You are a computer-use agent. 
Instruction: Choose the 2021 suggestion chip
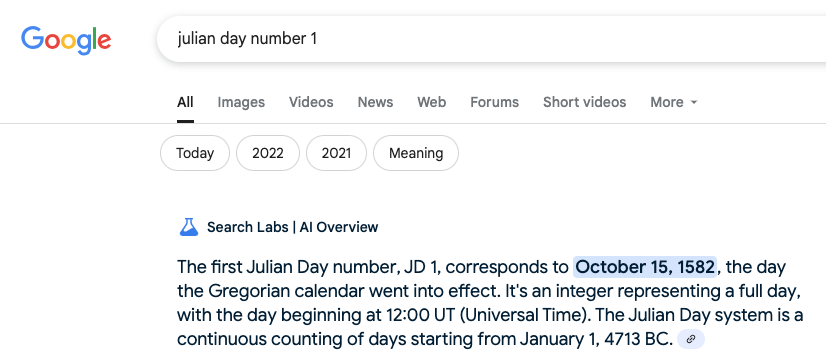click(x=336, y=153)
